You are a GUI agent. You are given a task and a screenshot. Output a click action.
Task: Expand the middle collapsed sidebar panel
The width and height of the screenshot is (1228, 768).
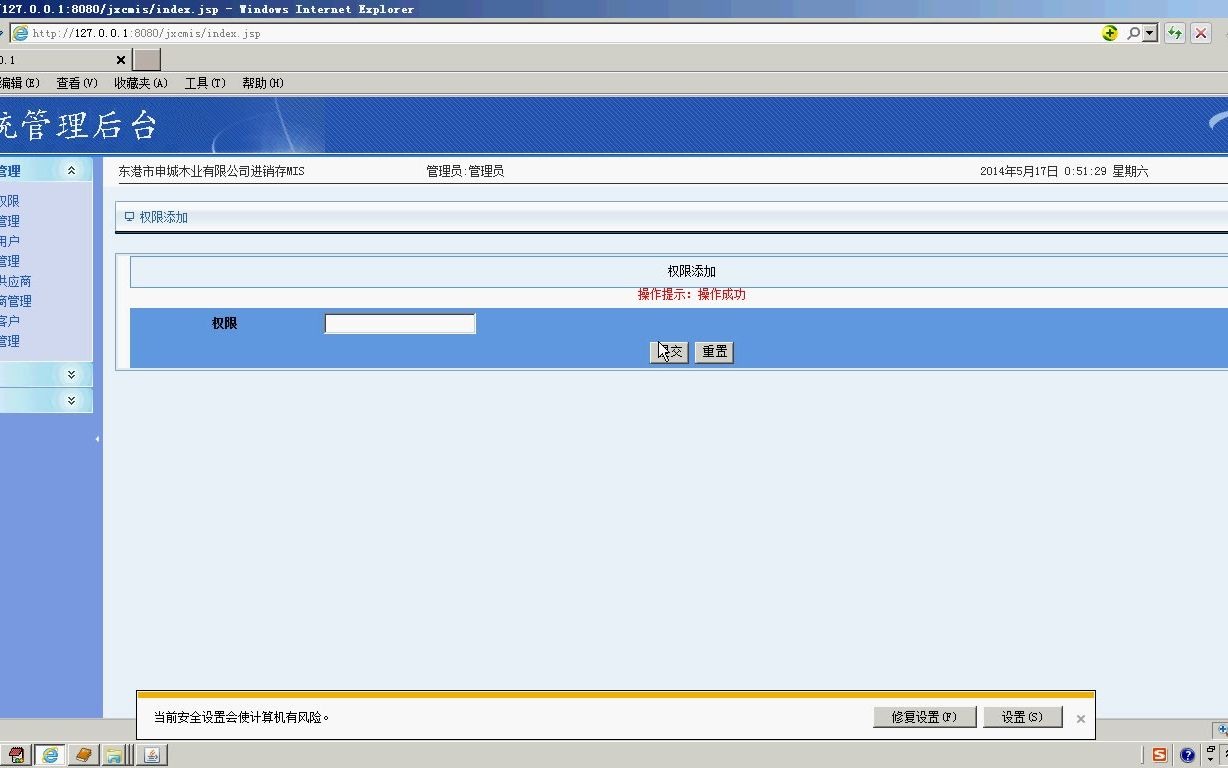pyautogui.click(x=70, y=374)
